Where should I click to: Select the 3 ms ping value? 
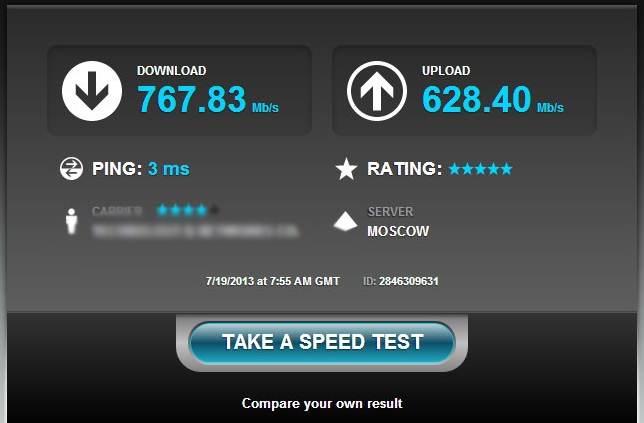[169, 169]
